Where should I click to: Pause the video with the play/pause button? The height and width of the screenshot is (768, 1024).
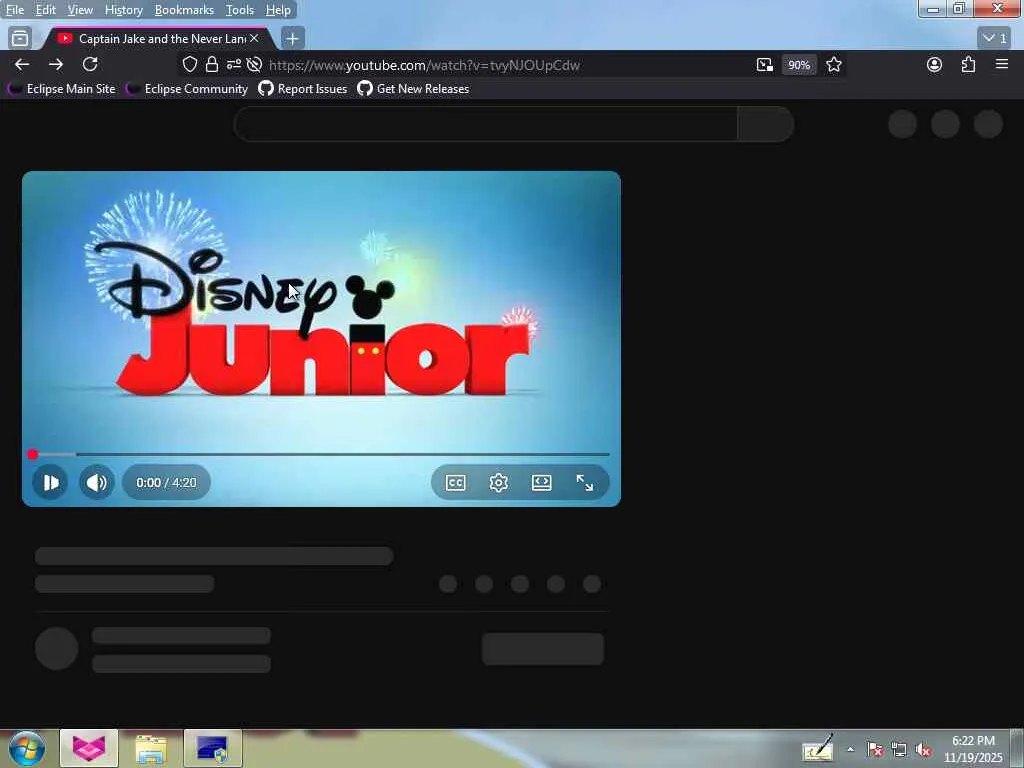click(x=50, y=483)
